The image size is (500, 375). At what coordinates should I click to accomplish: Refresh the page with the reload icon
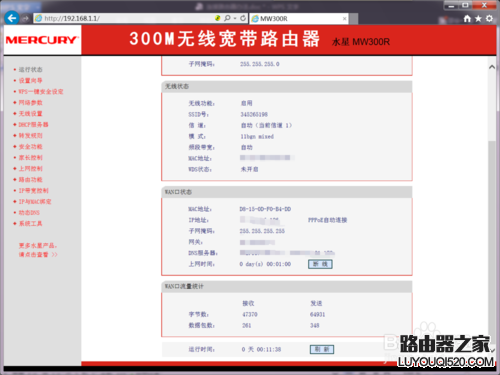(x=243, y=18)
